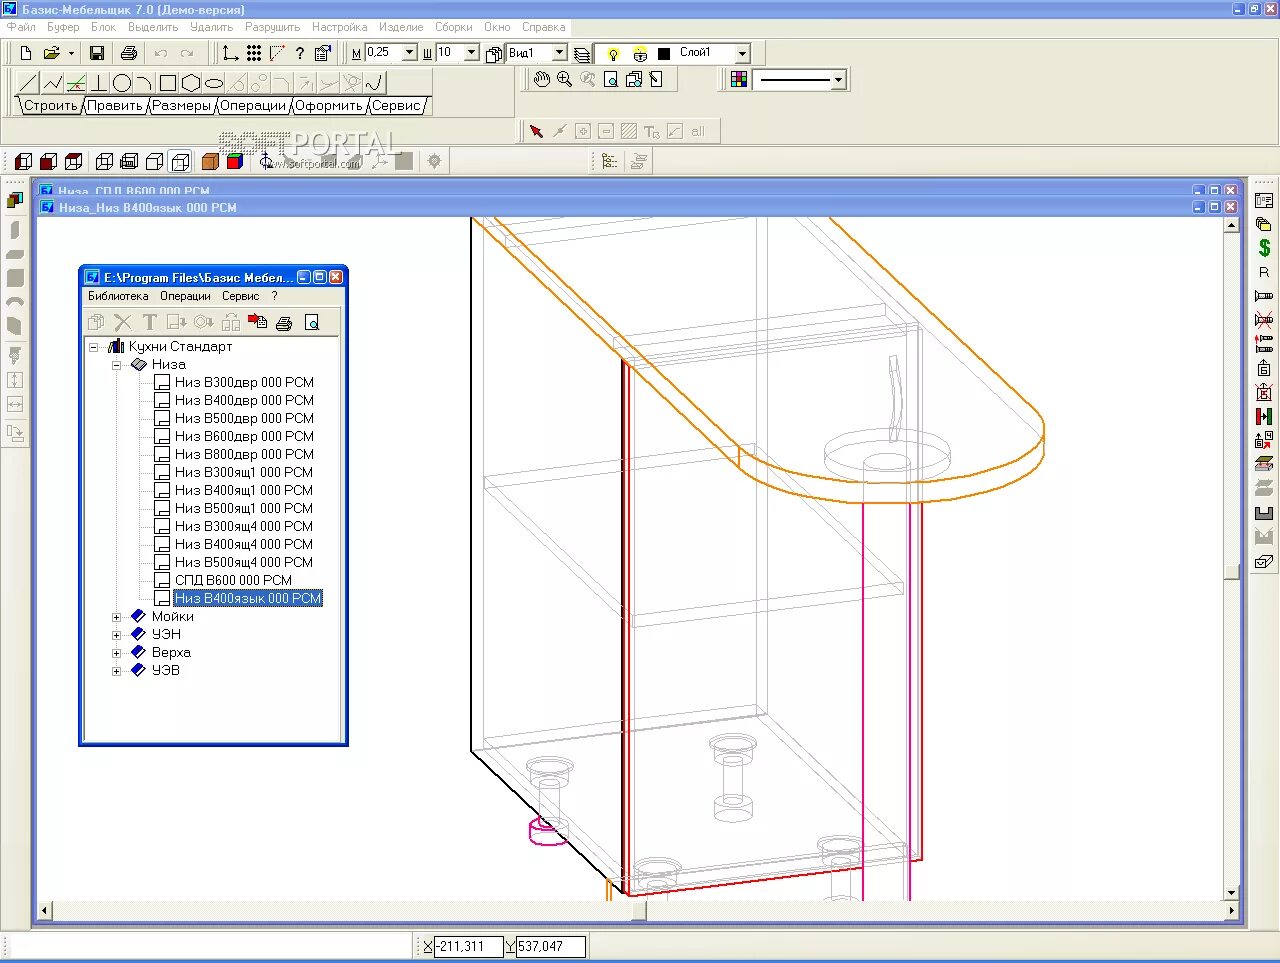1280x963 pixels.
Task: Switch to the Править tab
Action: point(115,105)
